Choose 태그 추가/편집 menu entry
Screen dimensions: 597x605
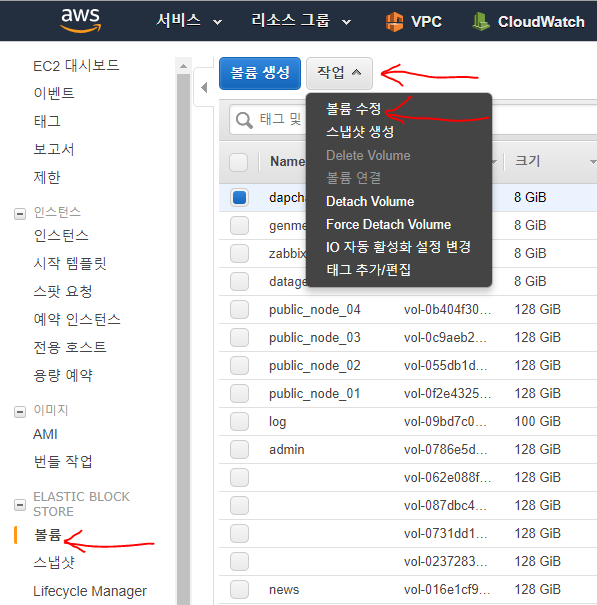tap(368, 270)
